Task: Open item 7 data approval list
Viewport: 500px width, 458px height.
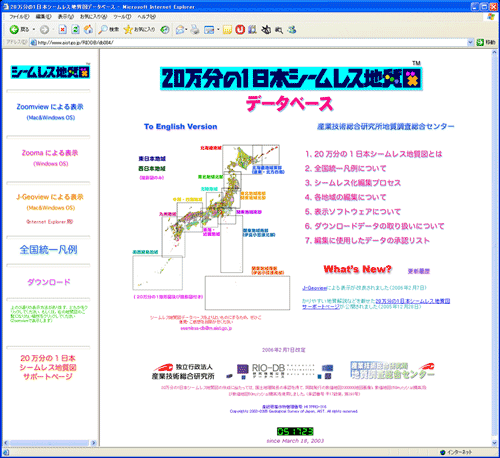Action: [x=367, y=241]
